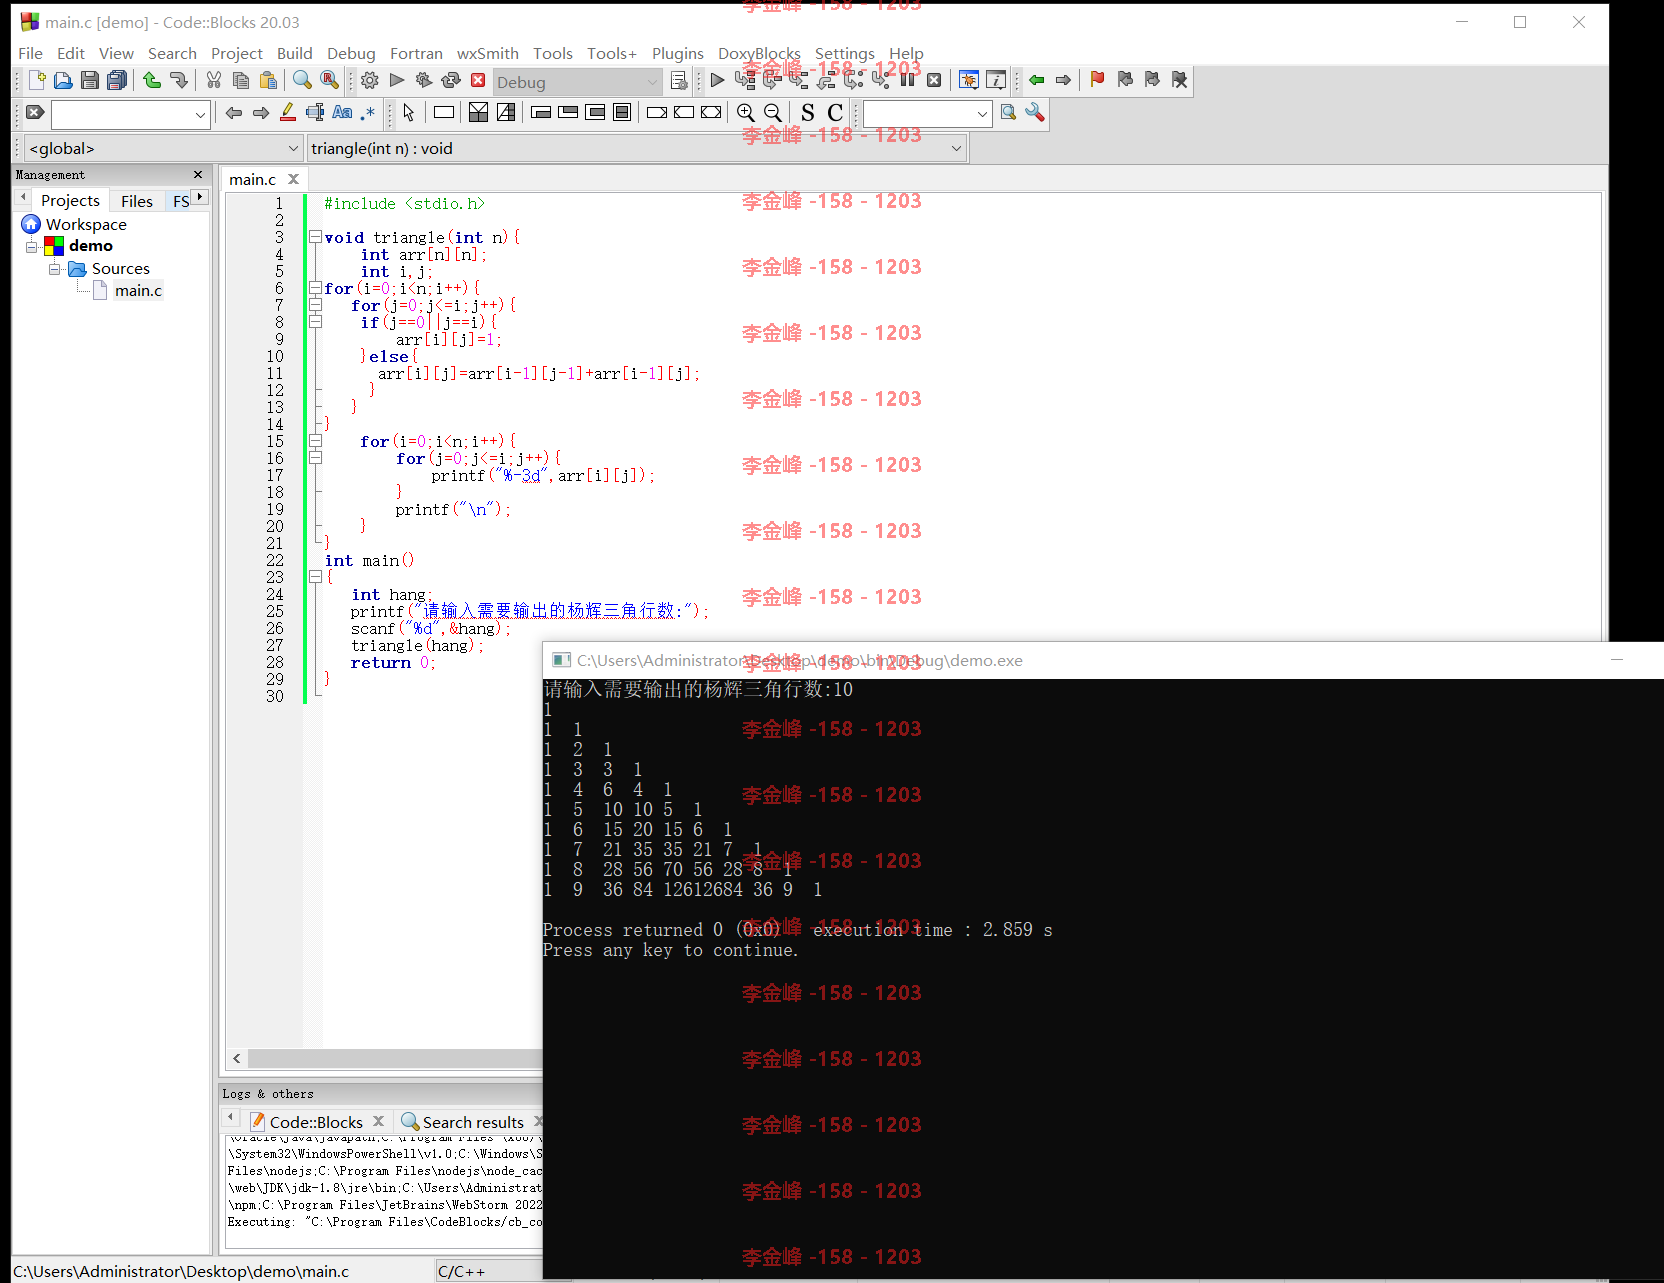This screenshot has width=1664, height=1283.
Task: Toggle the regular expression search option
Action: pos(369,113)
